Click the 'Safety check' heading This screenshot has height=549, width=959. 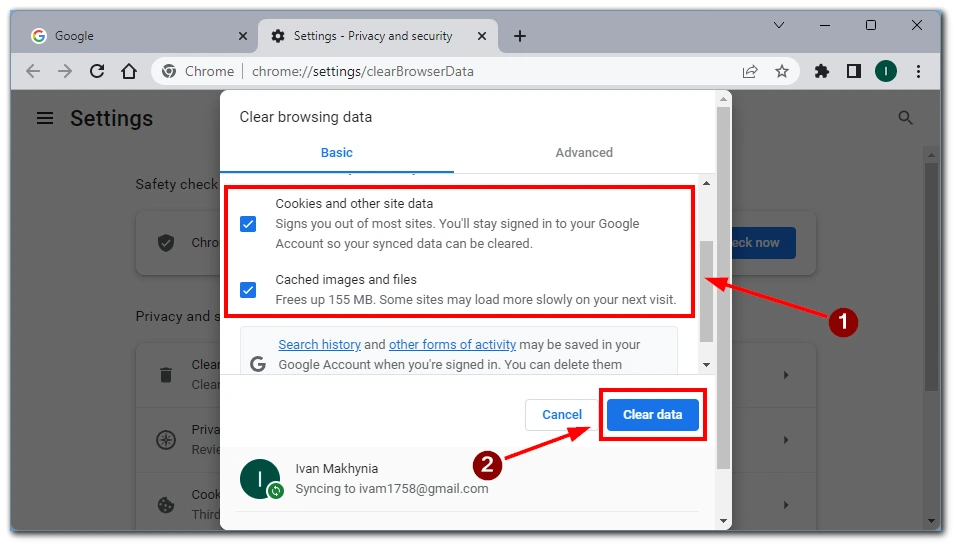coord(177,184)
